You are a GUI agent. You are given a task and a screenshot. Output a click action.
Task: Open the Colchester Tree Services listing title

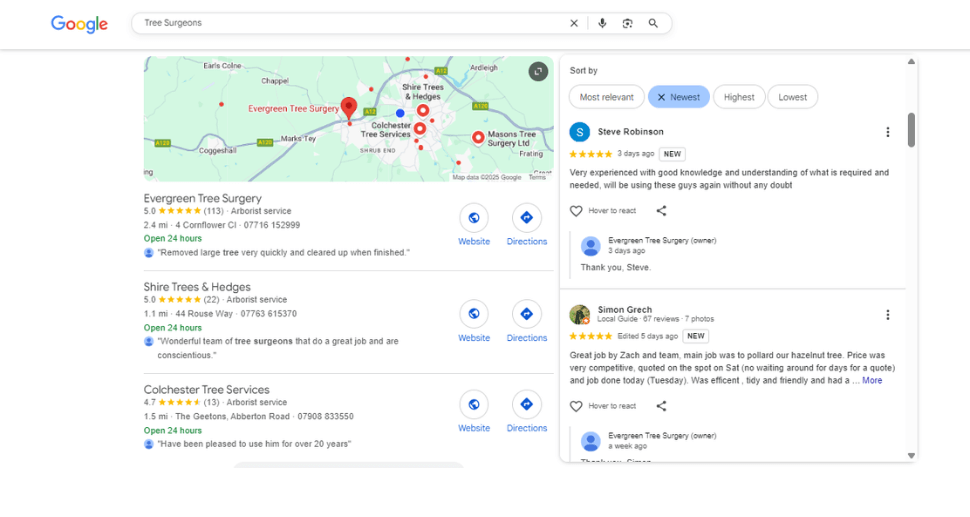pos(207,390)
